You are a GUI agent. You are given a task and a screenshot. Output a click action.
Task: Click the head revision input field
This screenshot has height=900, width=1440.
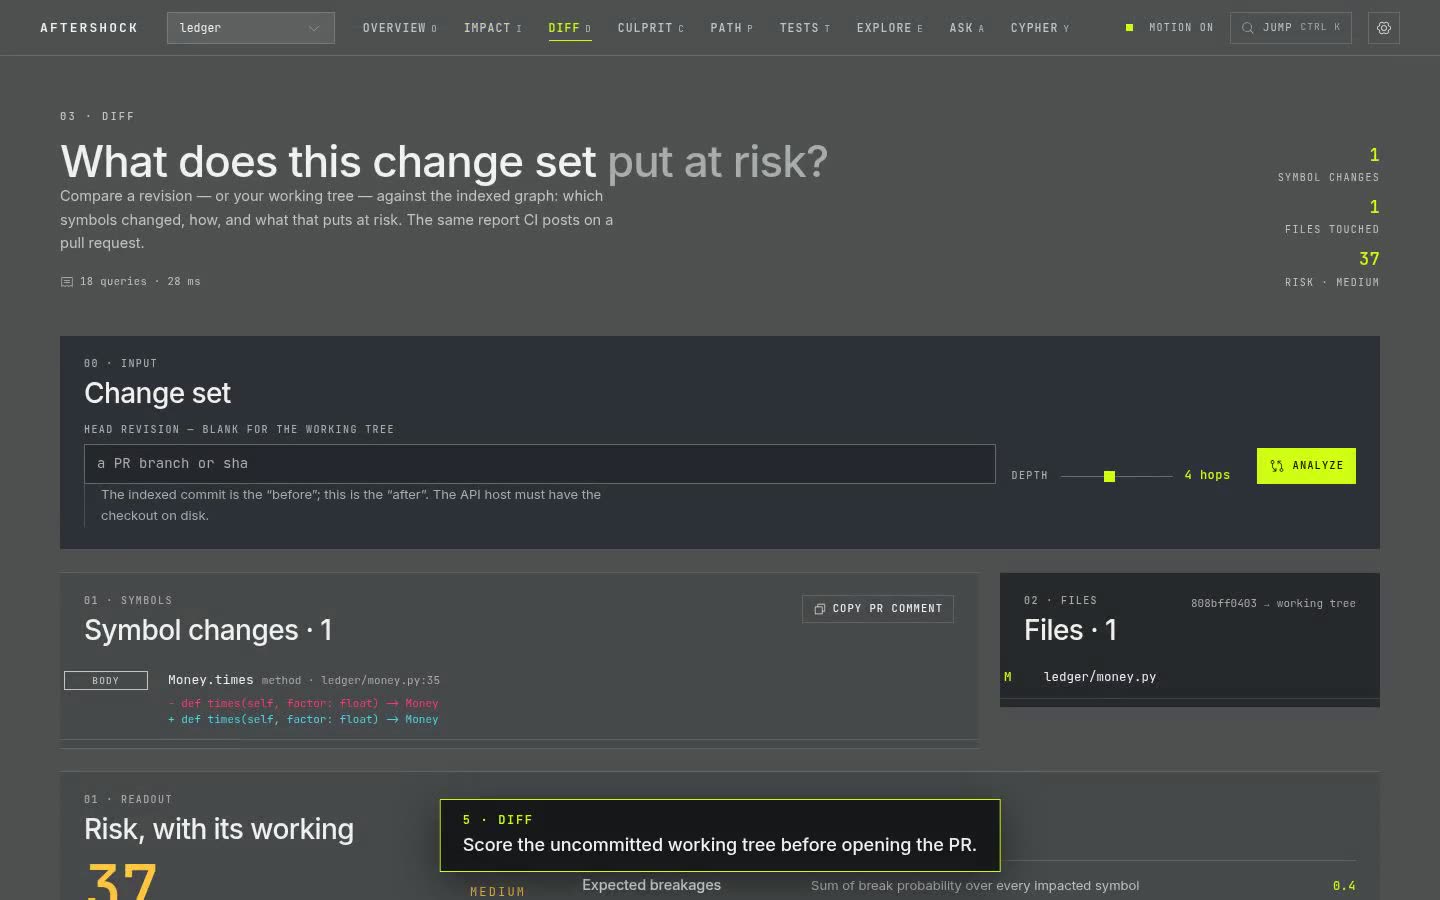[540, 464]
